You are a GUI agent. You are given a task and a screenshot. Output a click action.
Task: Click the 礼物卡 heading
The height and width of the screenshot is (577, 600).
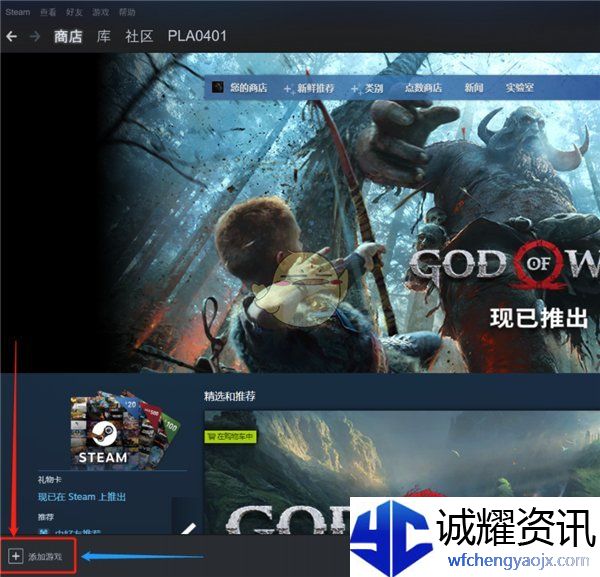(50, 480)
